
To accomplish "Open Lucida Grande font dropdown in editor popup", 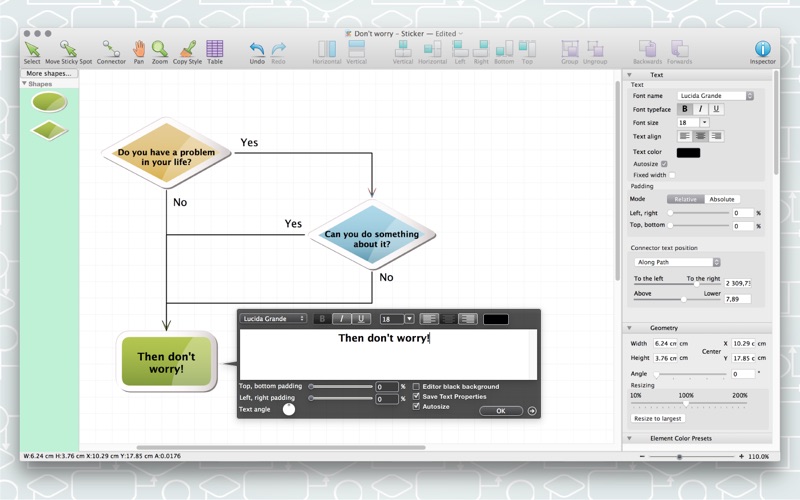I will click(273, 318).
